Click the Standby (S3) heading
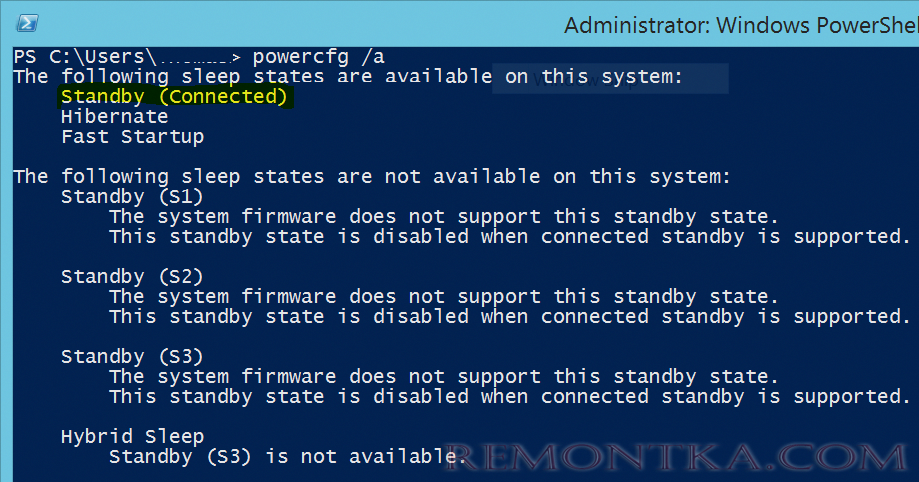 coord(132,357)
